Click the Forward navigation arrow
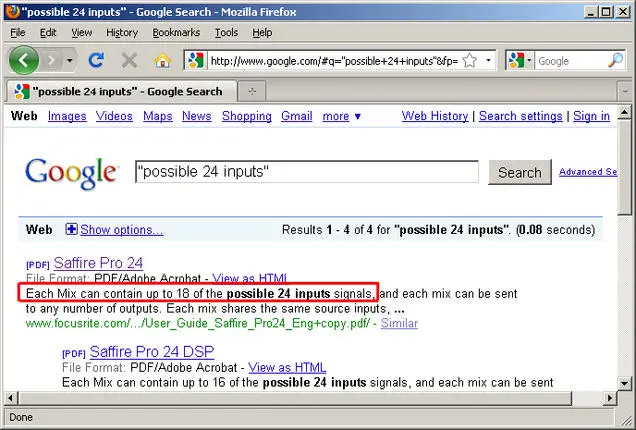636x430 pixels. pyautogui.click(x=51, y=61)
